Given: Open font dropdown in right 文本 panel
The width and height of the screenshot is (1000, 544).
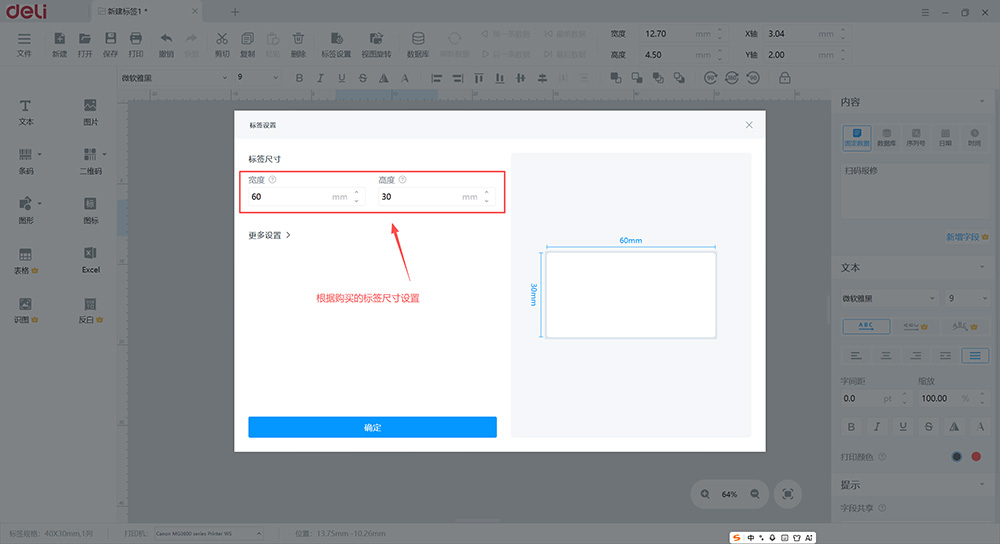Looking at the screenshot, I should tap(888, 298).
